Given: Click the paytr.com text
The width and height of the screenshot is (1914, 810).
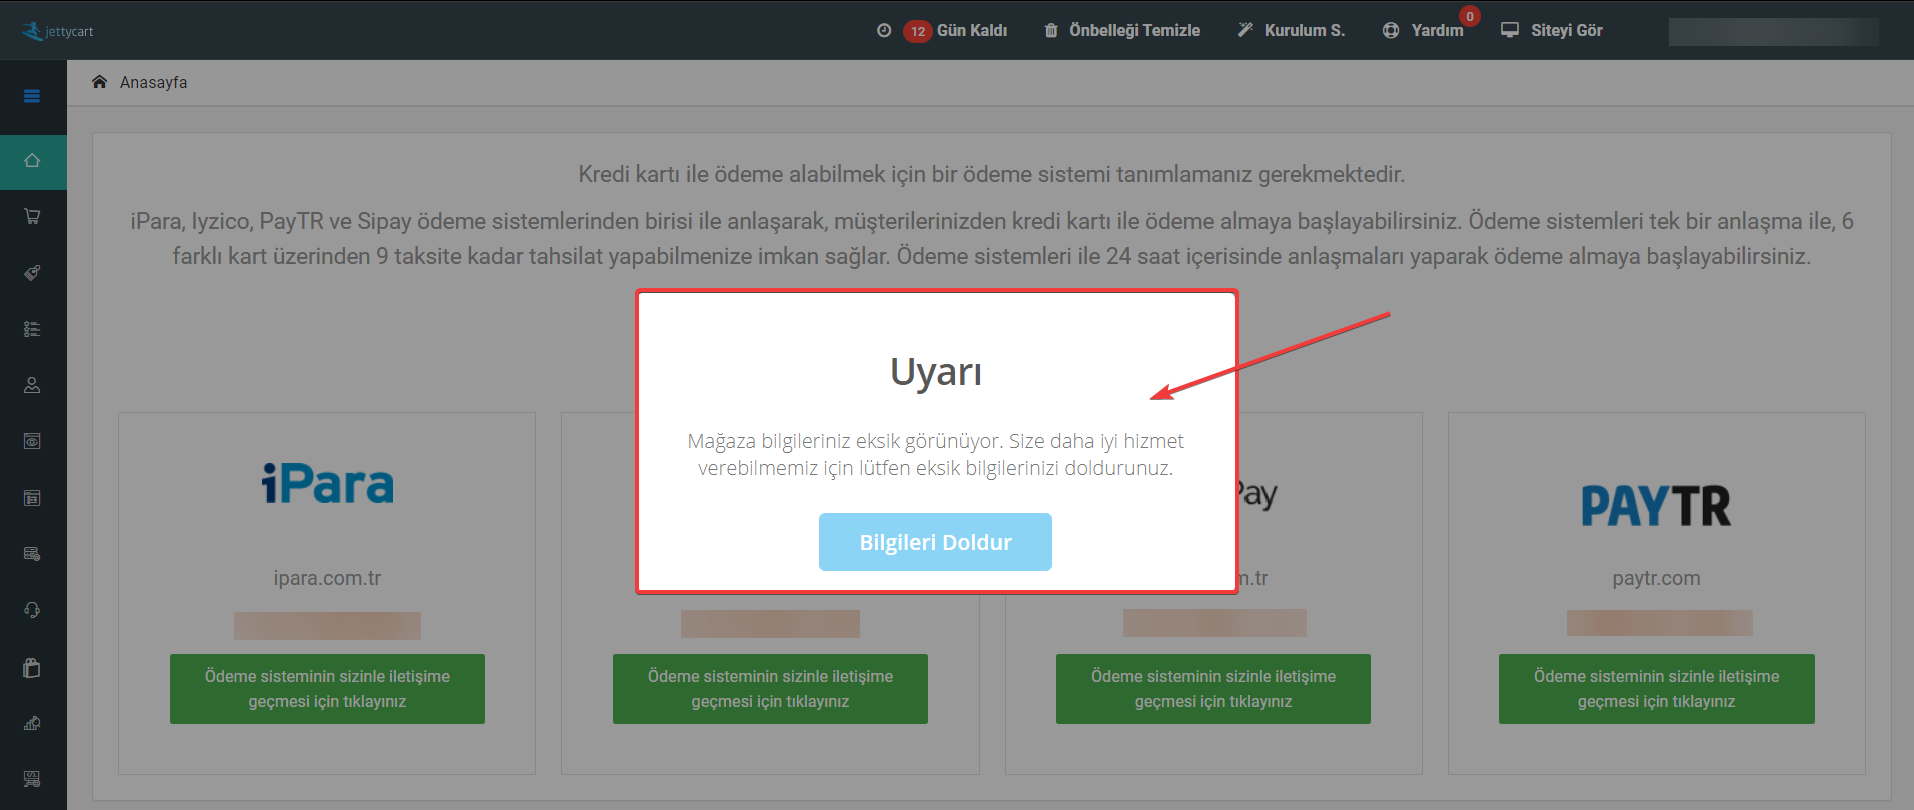Looking at the screenshot, I should click(x=1656, y=578).
